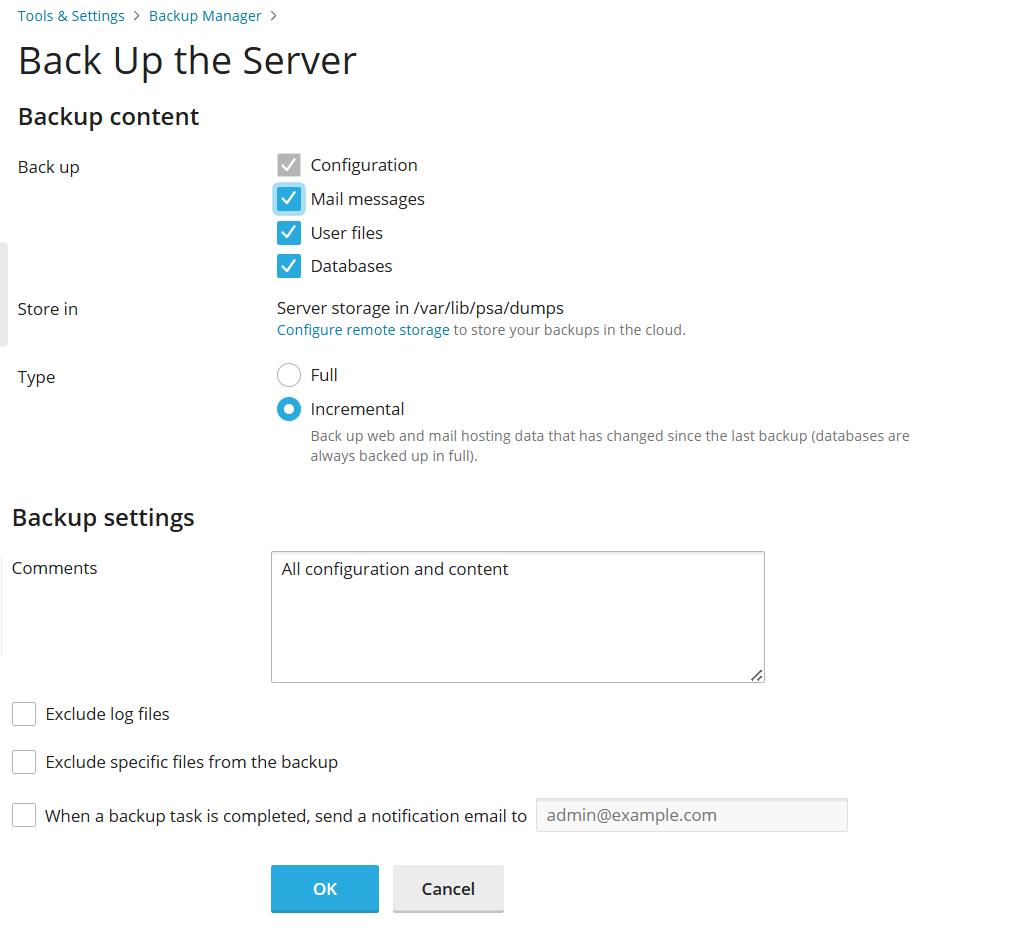Viewport: 1024px width, 930px height.
Task: Enable Exclude log files
Action: [24, 713]
